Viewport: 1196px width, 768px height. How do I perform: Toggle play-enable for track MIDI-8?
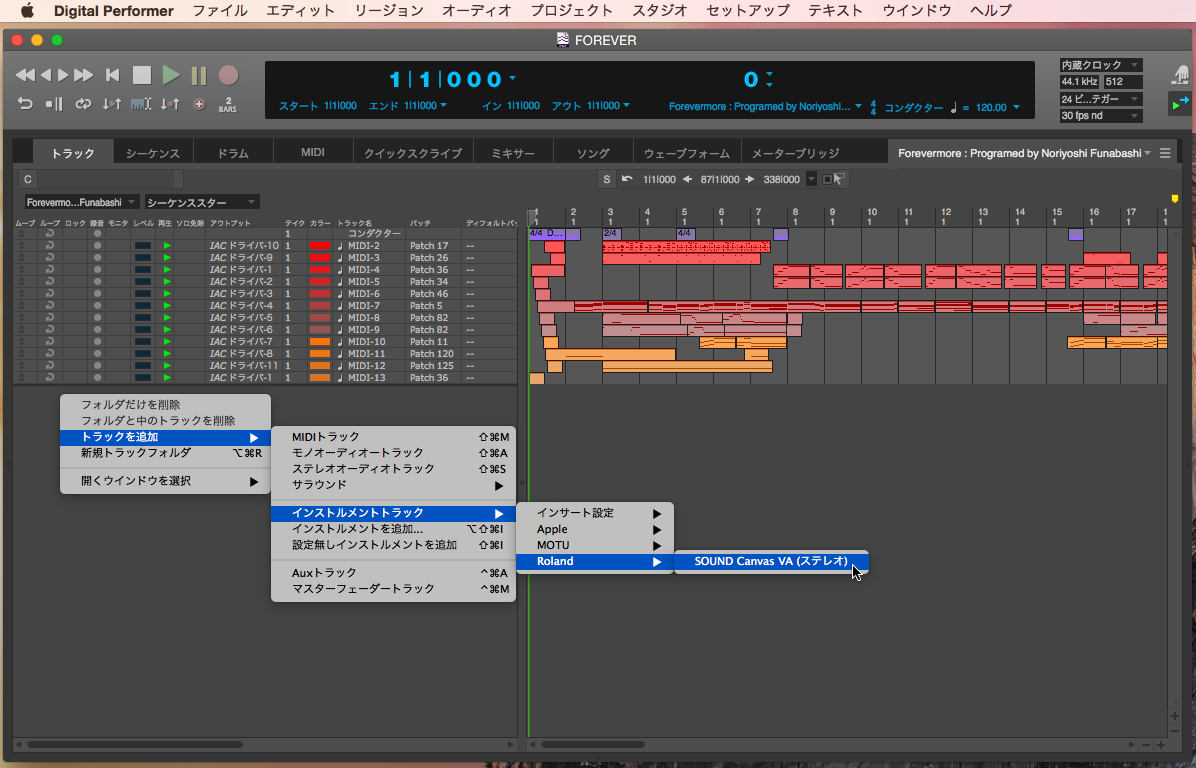[166, 318]
